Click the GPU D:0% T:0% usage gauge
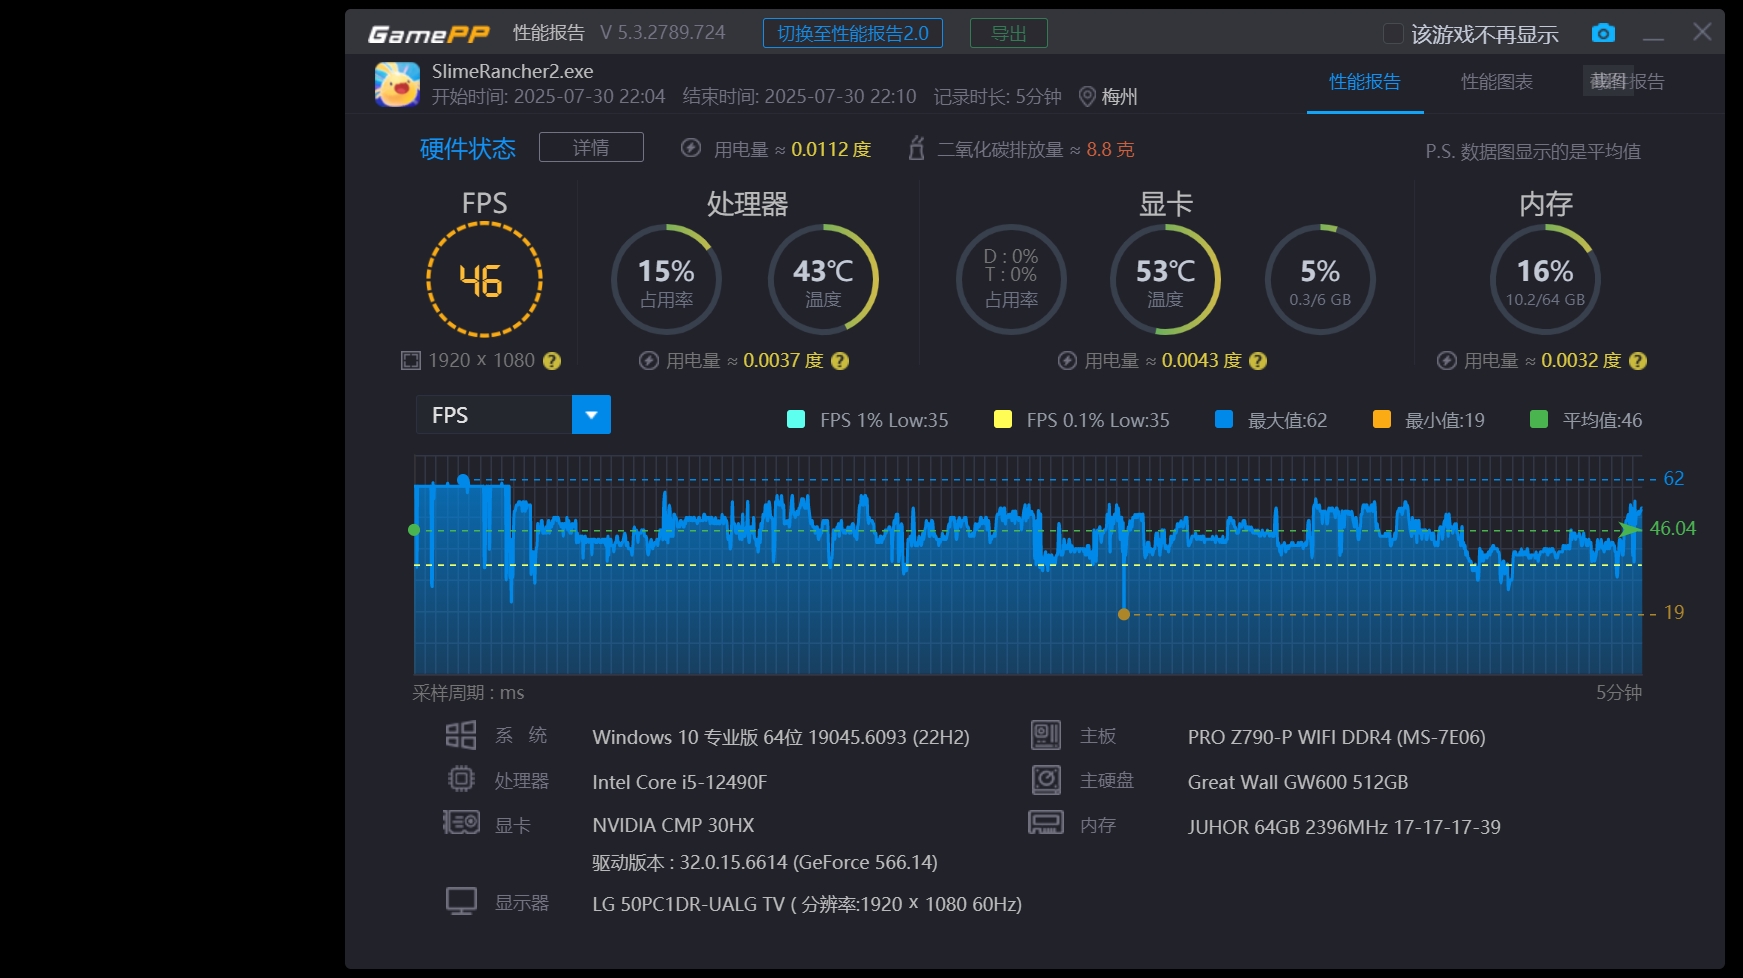Screen dimensions: 1743x978 click(1011, 280)
